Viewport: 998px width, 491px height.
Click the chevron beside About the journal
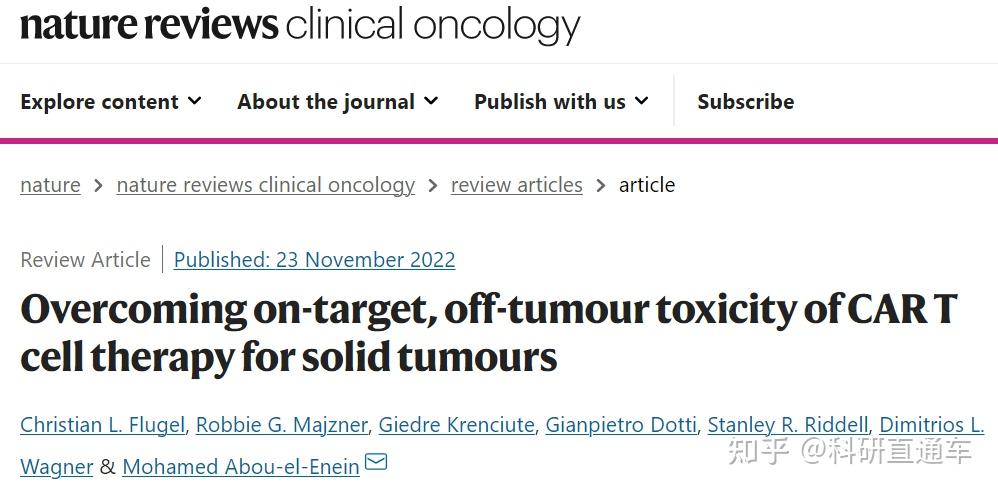pyautogui.click(x=431, y=101)
